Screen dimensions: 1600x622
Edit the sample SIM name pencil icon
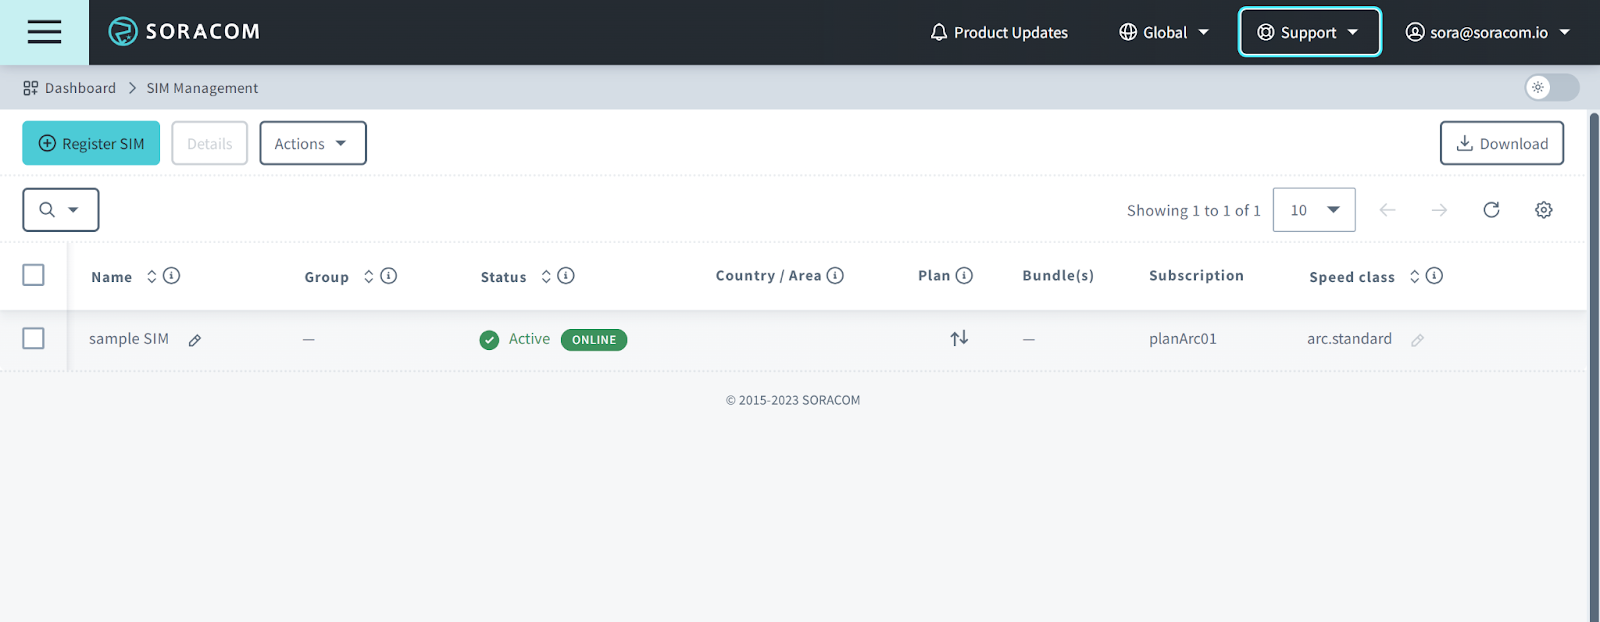[x=195, y=340]
